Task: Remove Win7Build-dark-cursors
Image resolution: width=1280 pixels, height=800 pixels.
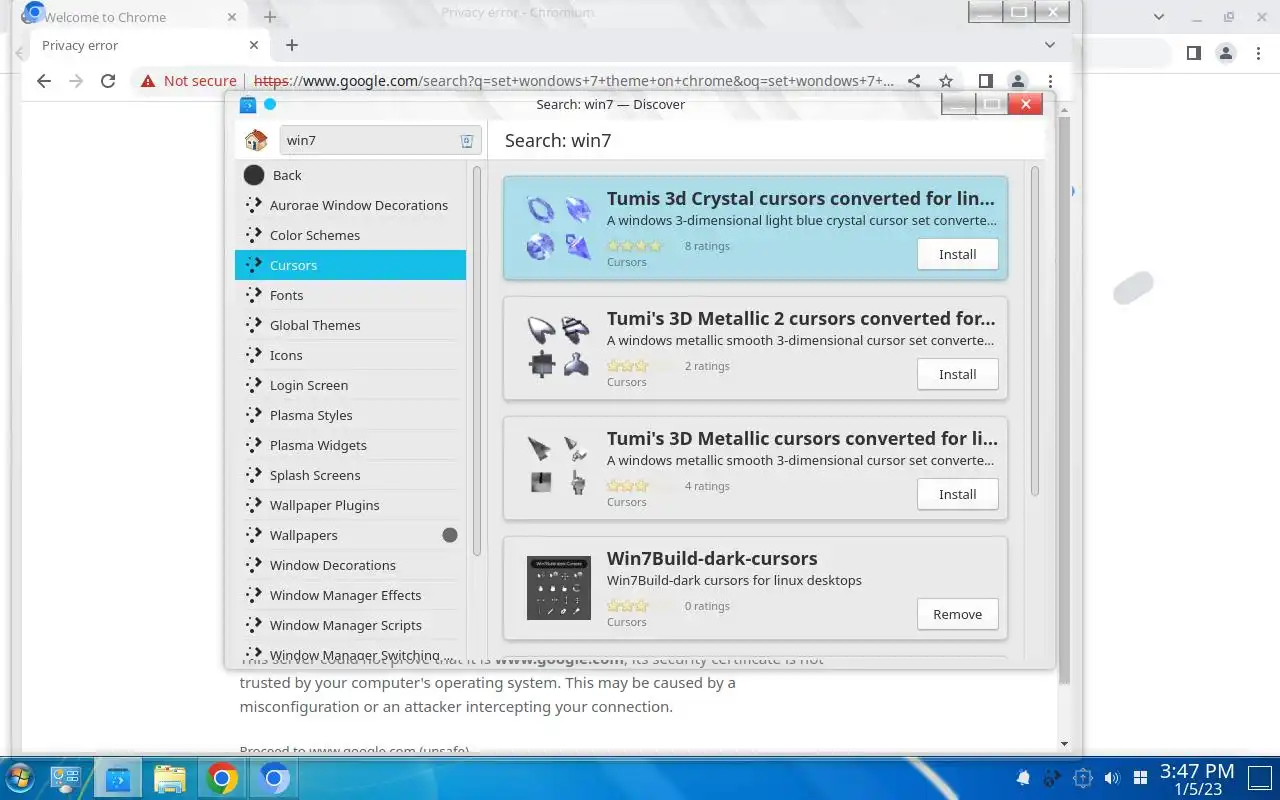Action: [x=957, y=614]
